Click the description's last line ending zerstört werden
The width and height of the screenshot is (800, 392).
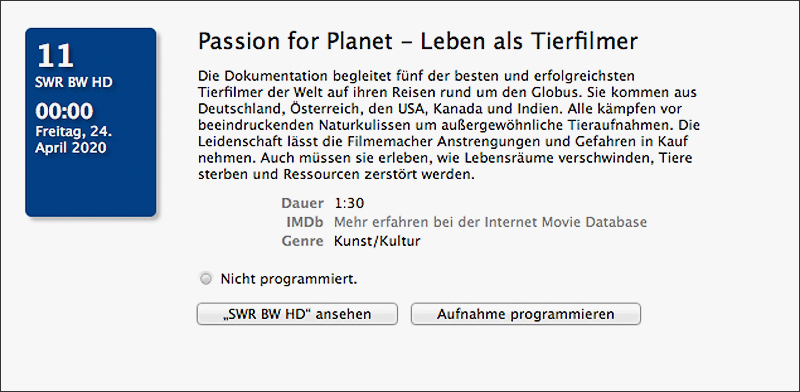[336, 175]
